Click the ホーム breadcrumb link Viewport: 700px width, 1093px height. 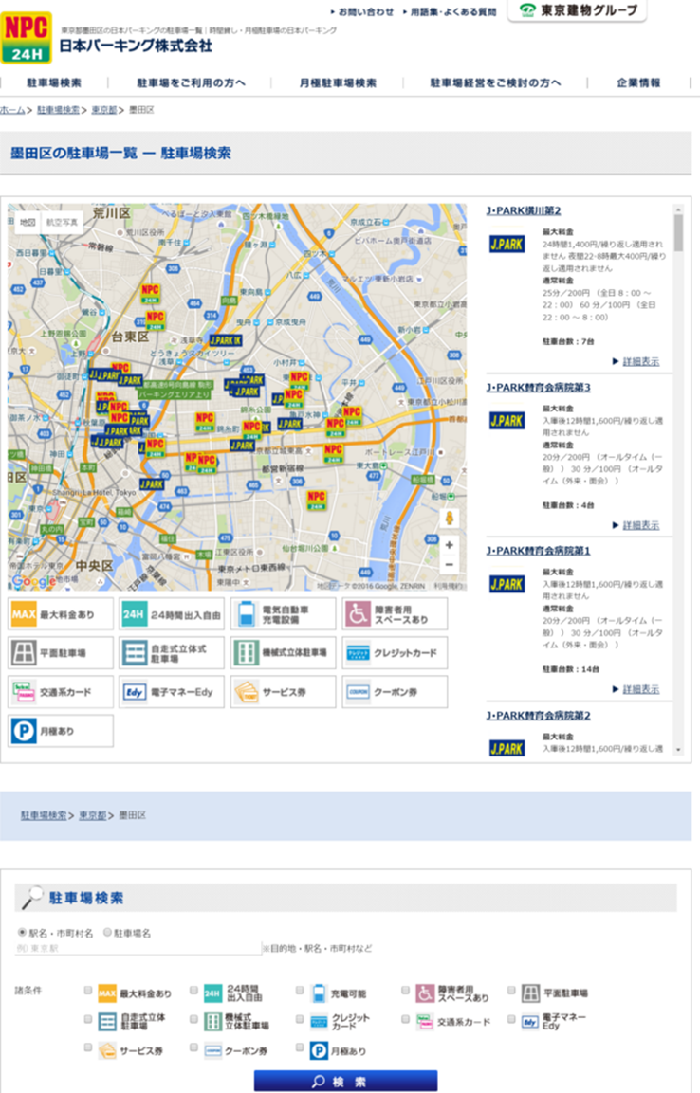click(x=13, y=110)
